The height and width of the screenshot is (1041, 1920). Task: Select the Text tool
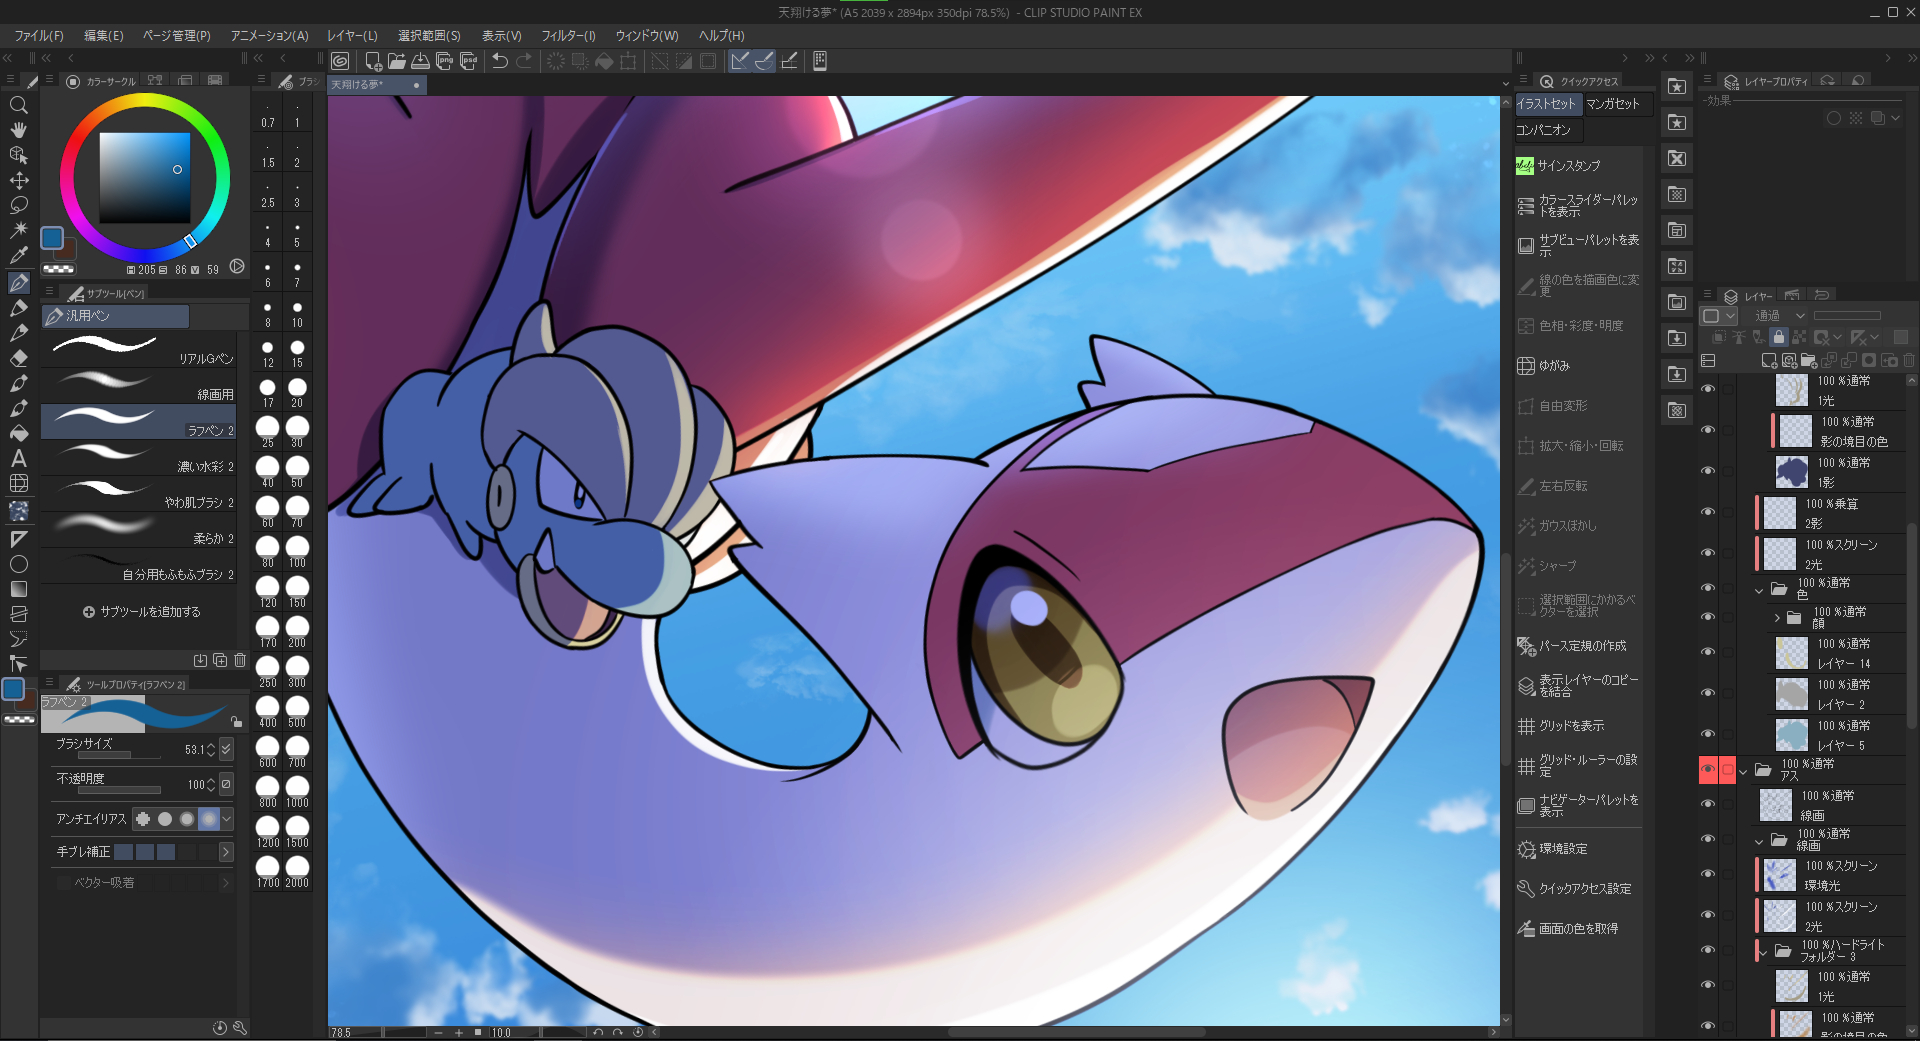pyautogui.click(x=18, y=459)
